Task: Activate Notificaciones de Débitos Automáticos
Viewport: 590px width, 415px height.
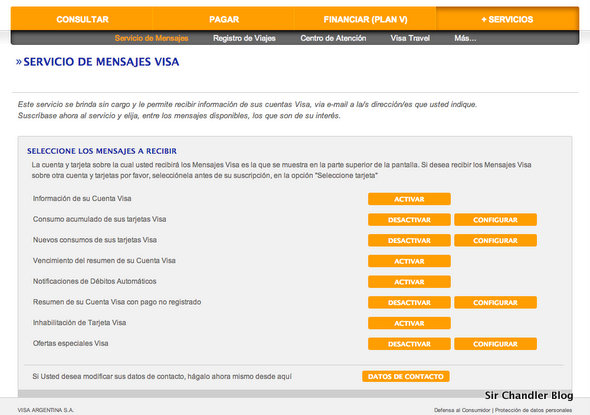Action: point(409,282)
